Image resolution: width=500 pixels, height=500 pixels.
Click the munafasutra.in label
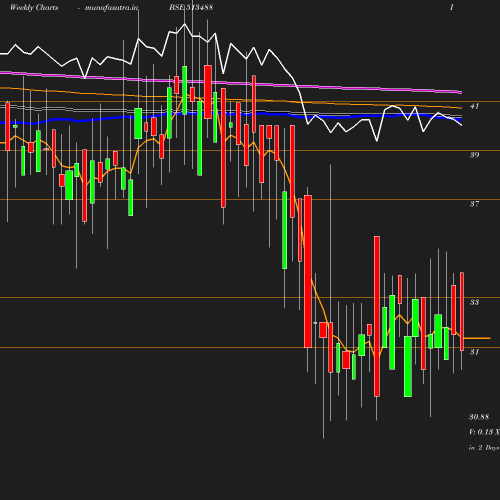[x=111, y=7]
